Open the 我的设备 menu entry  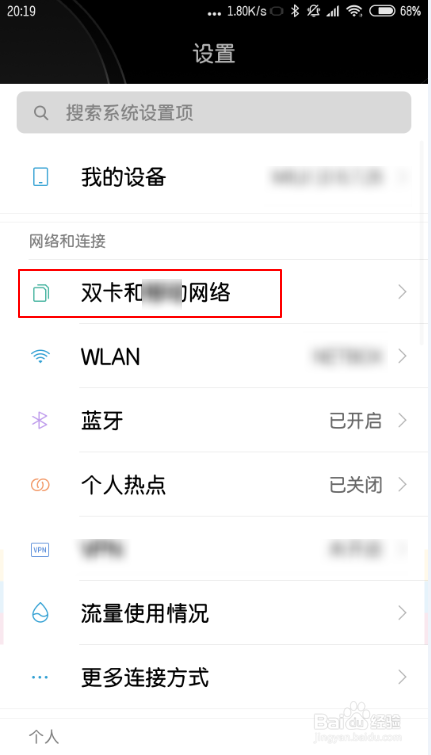(214, 177)
